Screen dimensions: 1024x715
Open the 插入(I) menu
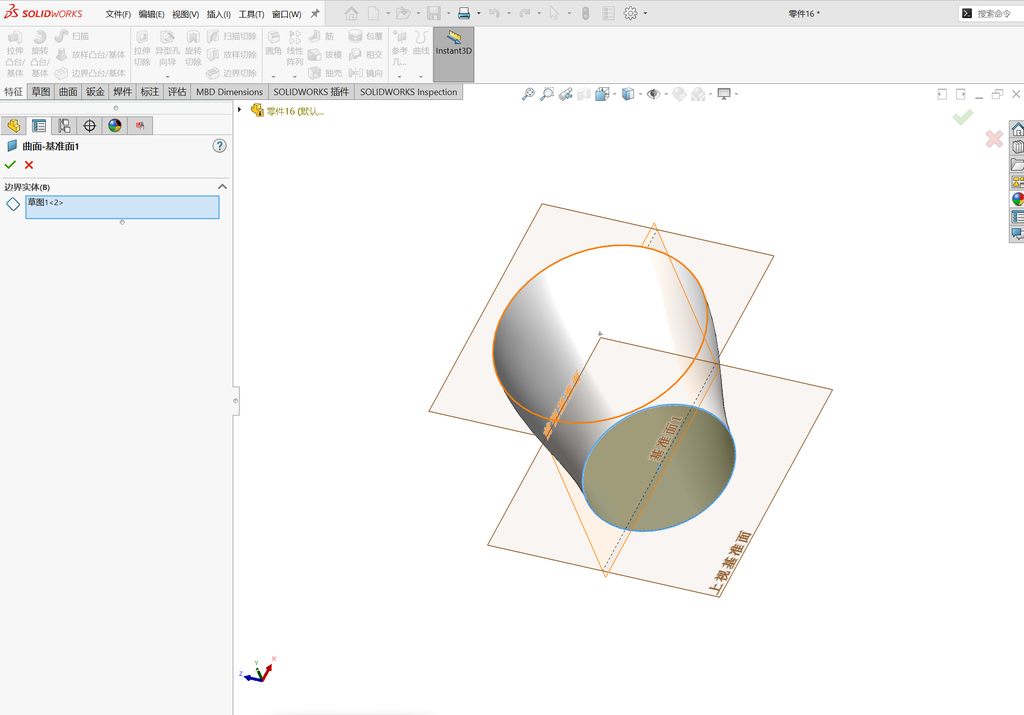[x=219, y=14]
